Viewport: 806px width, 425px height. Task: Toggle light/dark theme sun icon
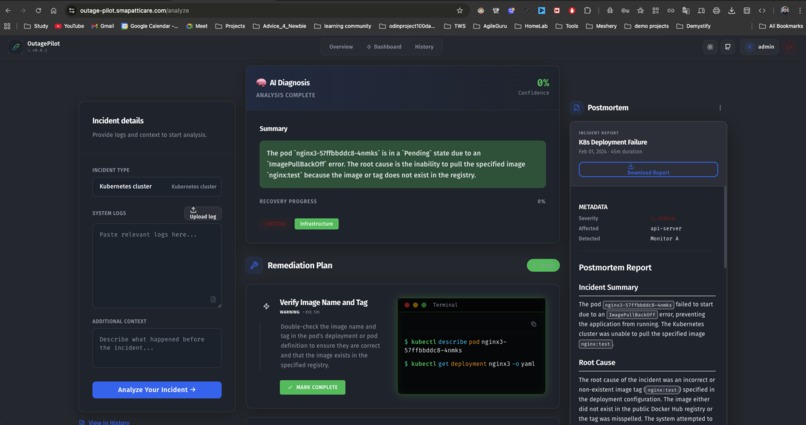pos(710,47)
